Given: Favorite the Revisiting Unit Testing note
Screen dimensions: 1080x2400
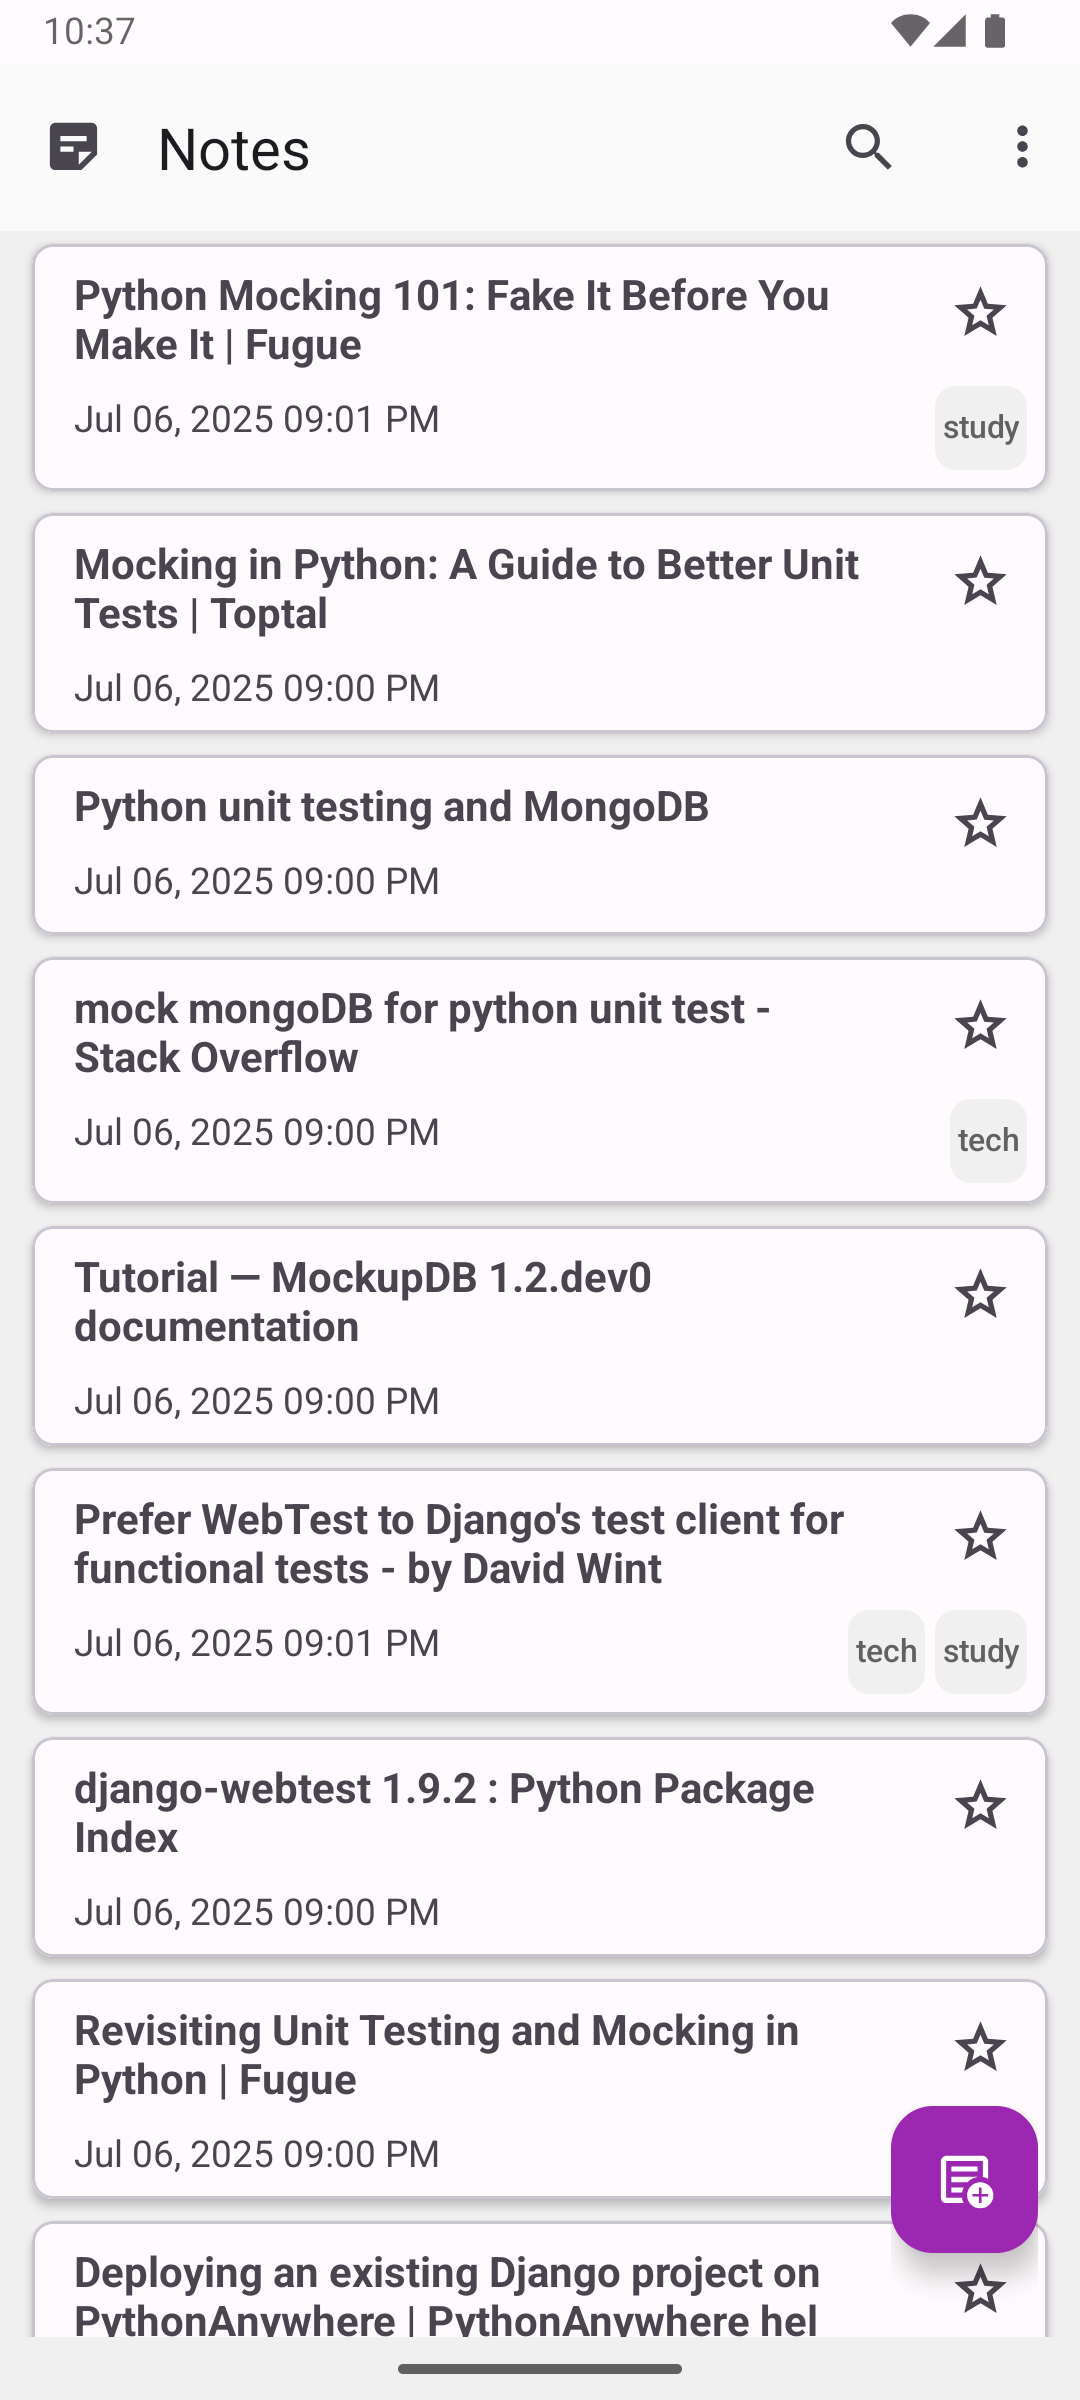Looking at the screenshot, I should (x=980, y=2048).
